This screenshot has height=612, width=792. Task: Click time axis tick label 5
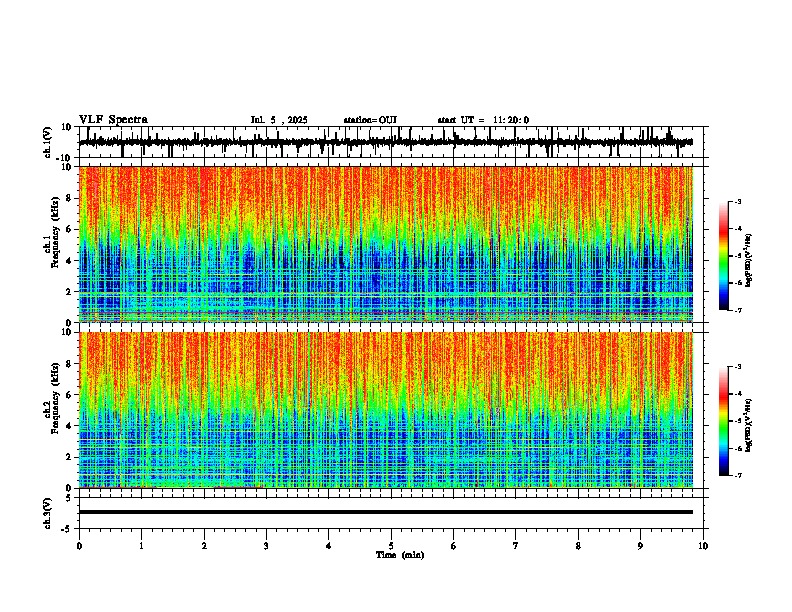[x=391, y=546]
